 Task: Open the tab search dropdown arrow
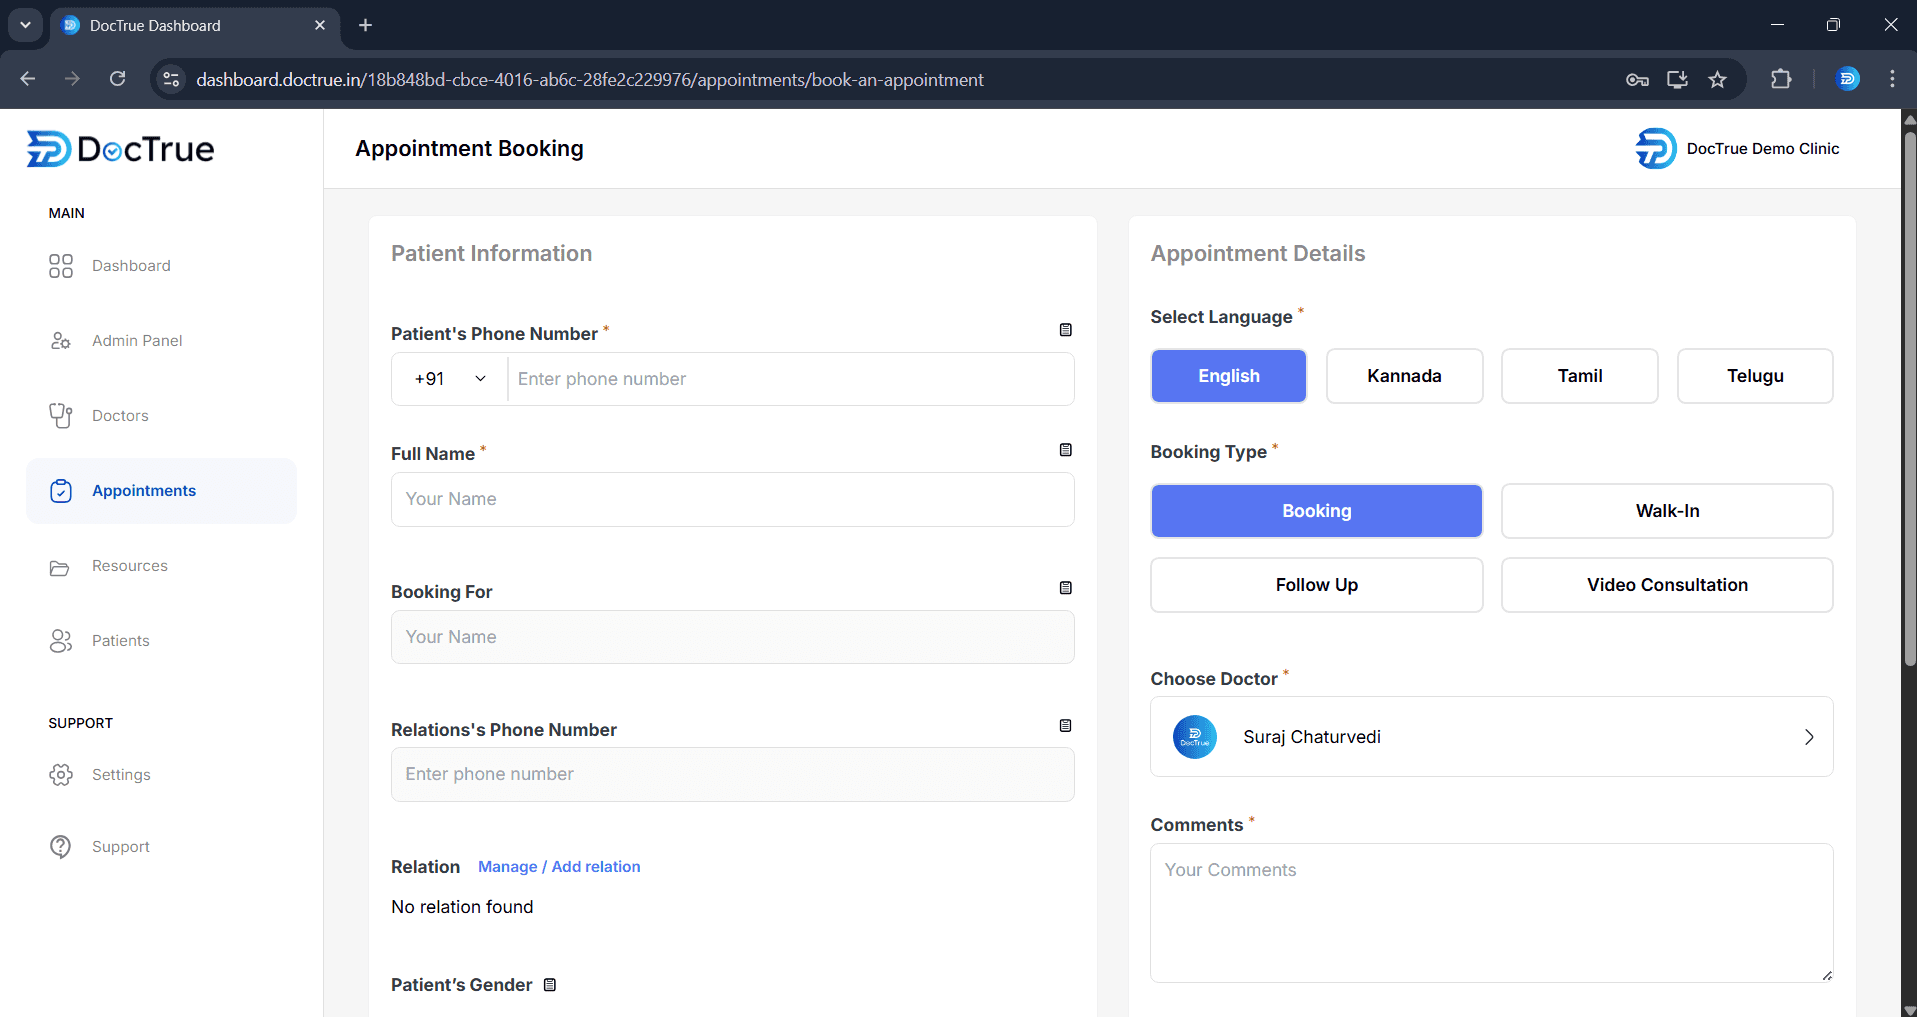[x=25, y=25]
